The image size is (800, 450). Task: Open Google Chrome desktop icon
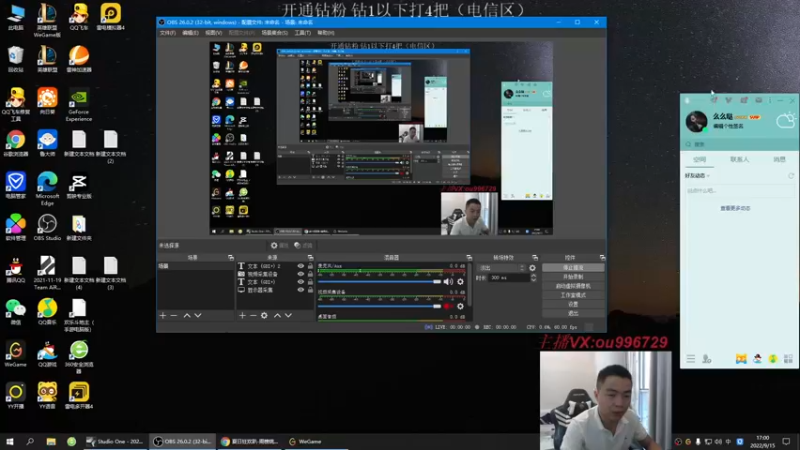point(15,143)
